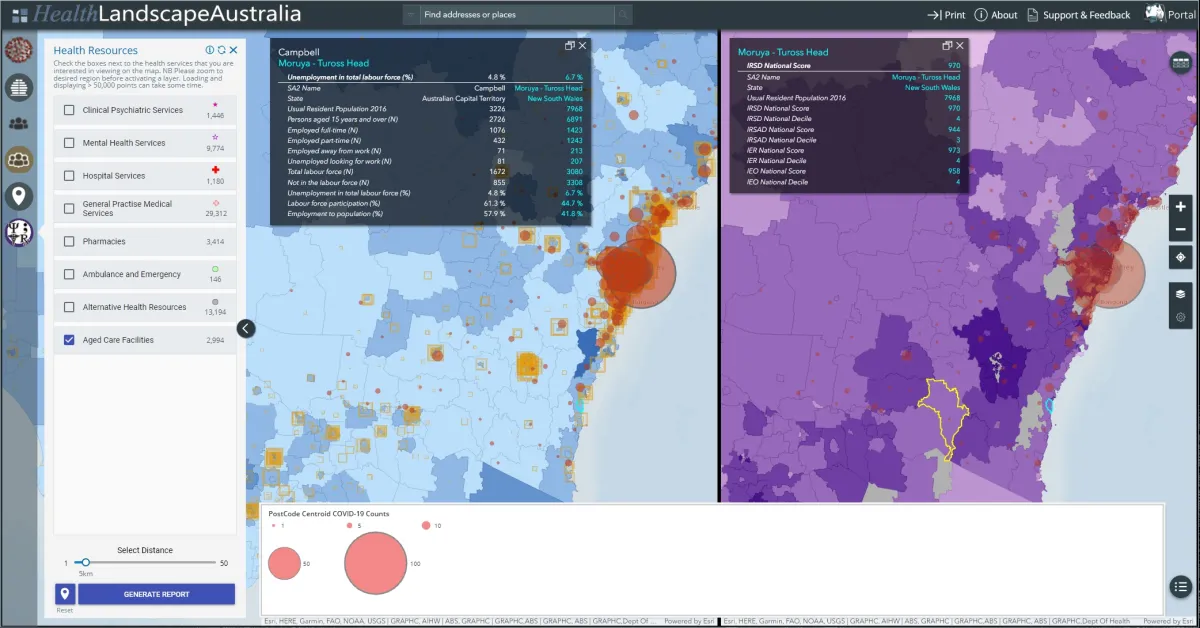Open the About menu item
The image size is (1200, 628).
point(1003,14)
